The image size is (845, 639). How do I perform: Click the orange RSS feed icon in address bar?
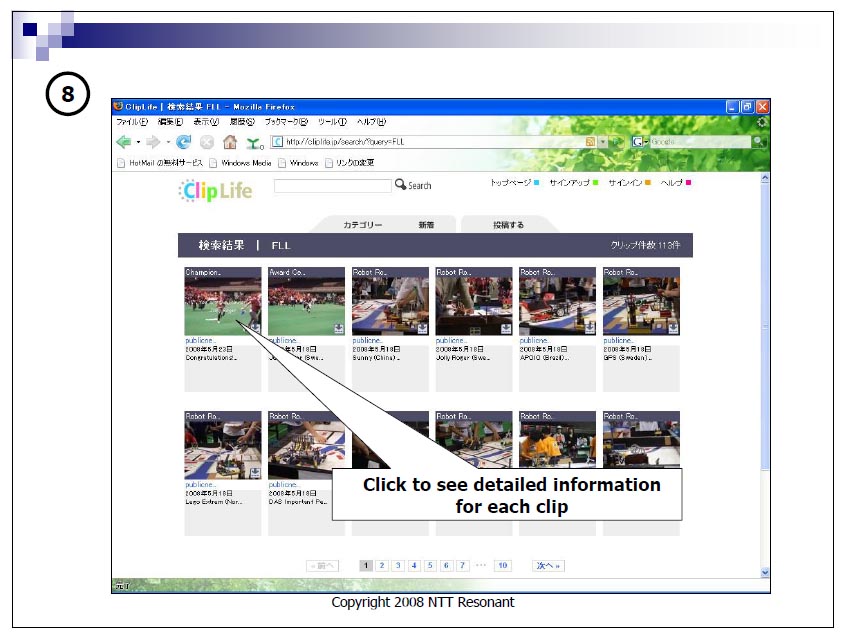(x=590, y=142)
